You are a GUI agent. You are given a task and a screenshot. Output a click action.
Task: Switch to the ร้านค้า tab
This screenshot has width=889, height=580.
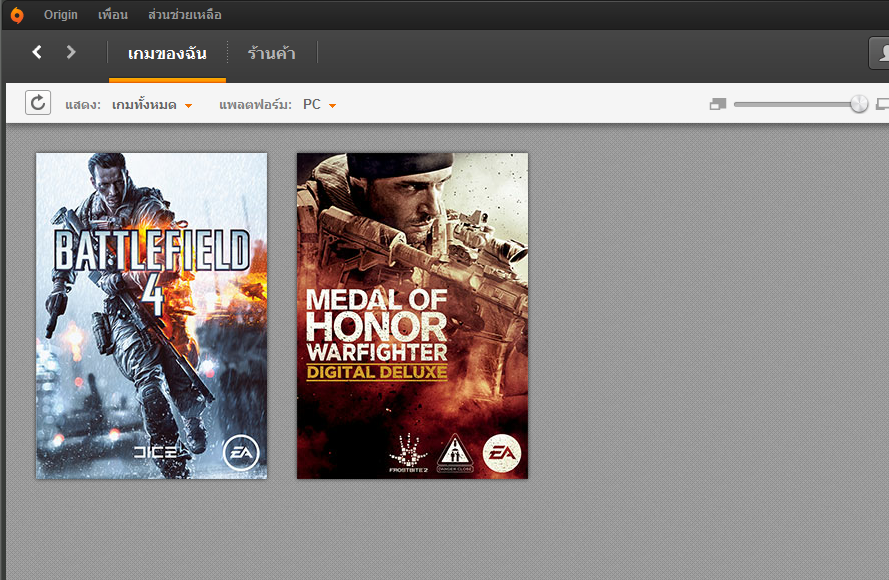272,54
